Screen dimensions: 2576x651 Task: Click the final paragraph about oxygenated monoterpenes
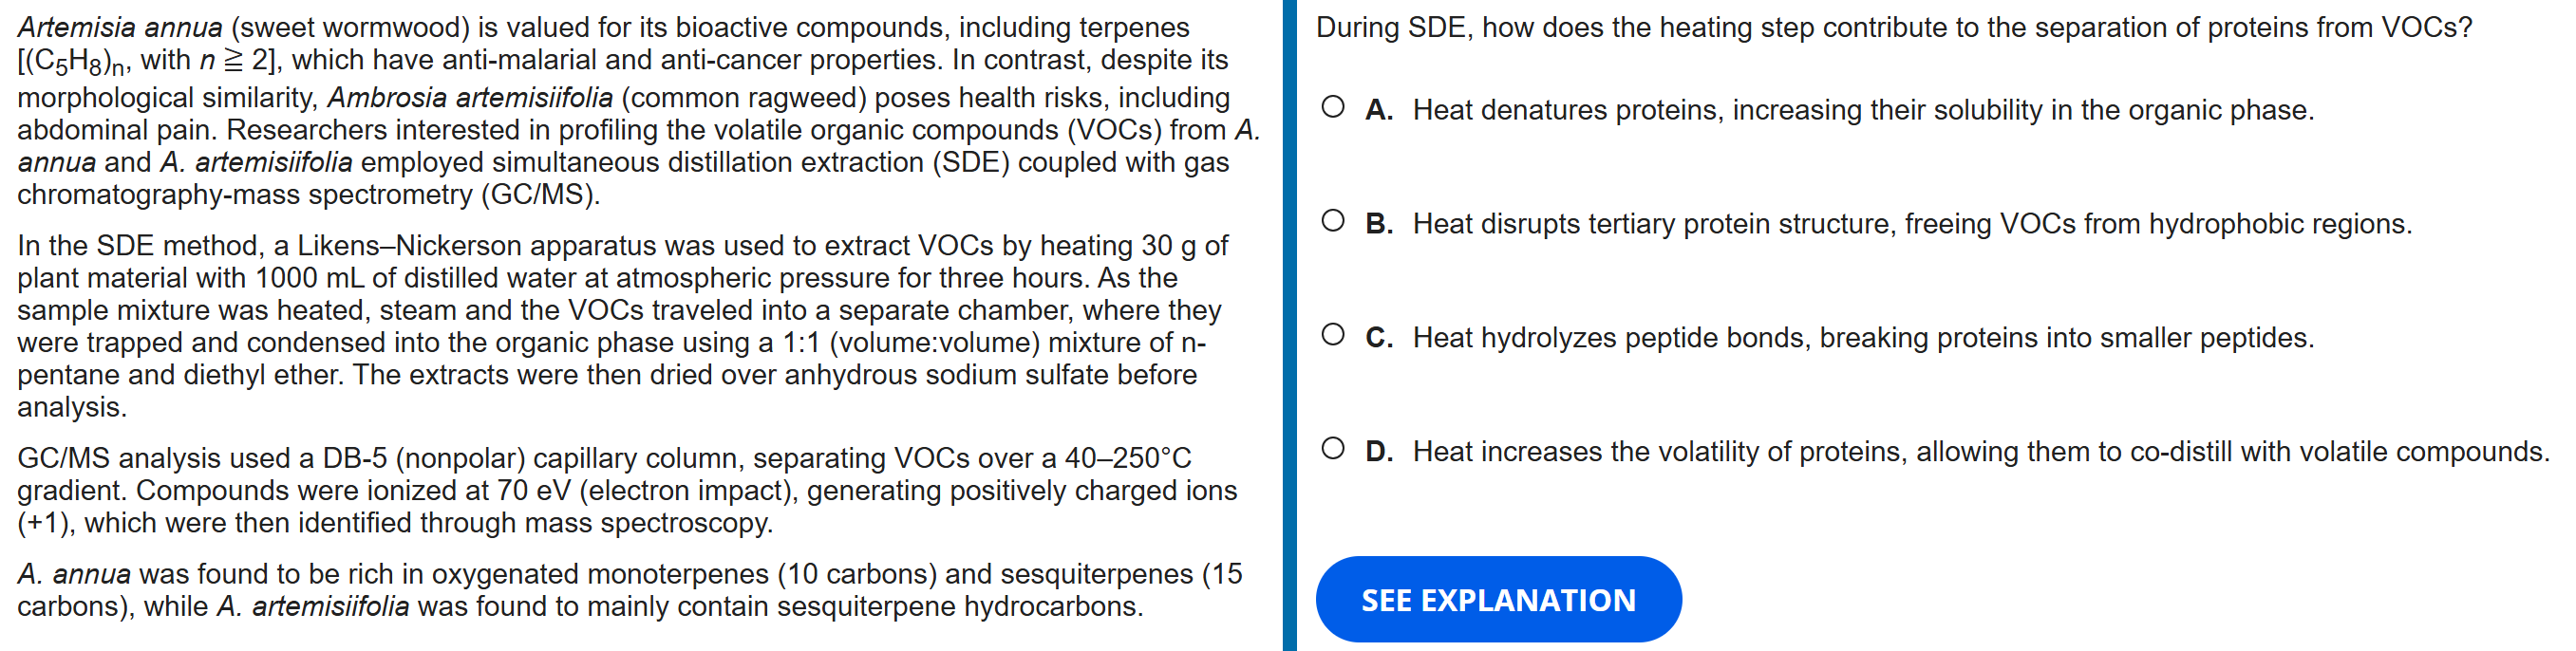620,590
